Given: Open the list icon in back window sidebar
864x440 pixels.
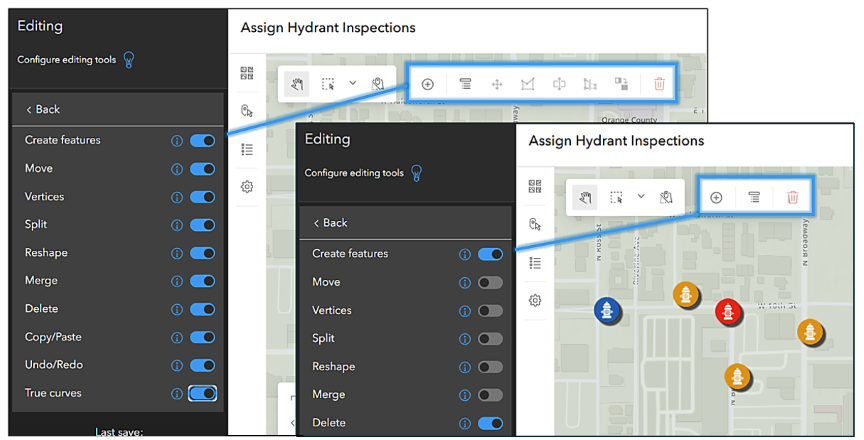Looking at the screenshot, I should tap(247, 149).
